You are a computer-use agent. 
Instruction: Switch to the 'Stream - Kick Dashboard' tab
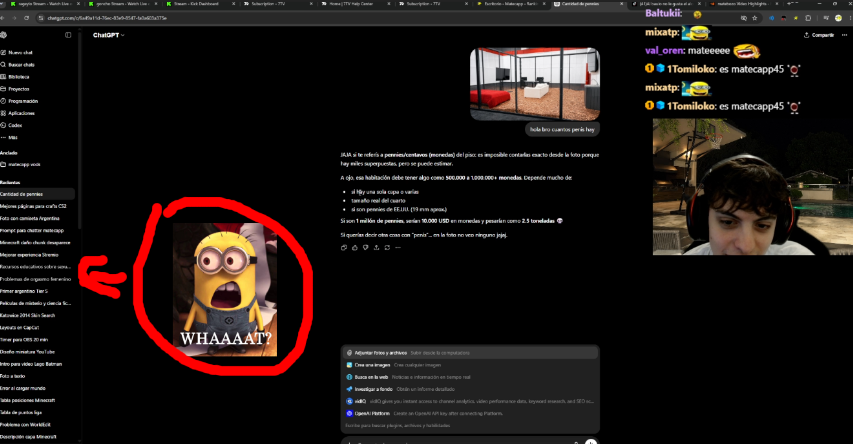tap(199, 4)
